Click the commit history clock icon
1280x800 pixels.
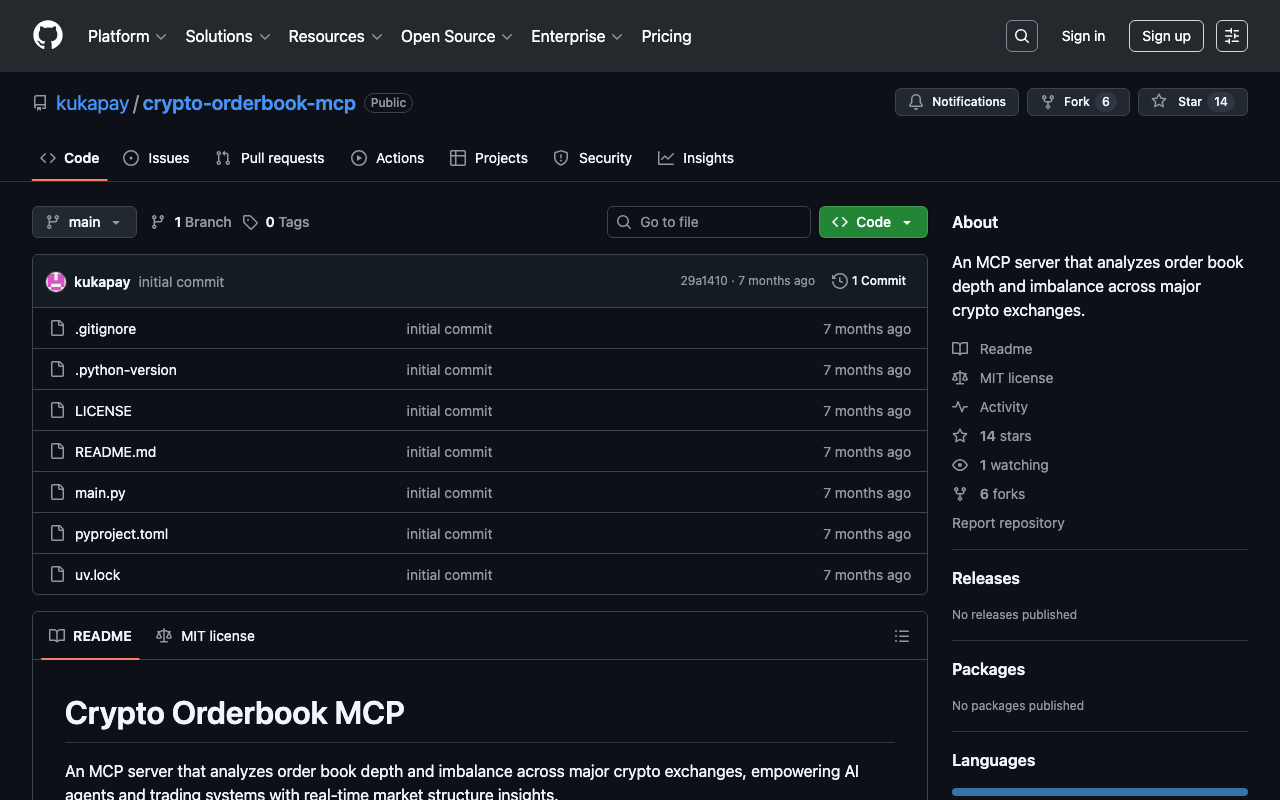840,281
